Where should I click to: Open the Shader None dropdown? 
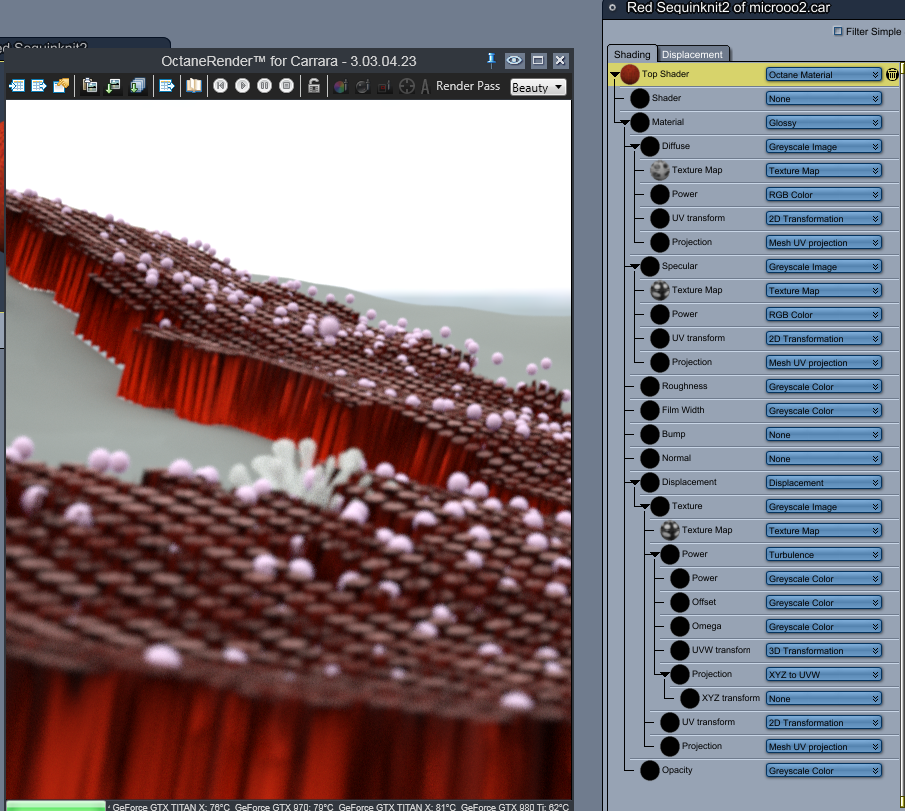[x=824, y=99]
